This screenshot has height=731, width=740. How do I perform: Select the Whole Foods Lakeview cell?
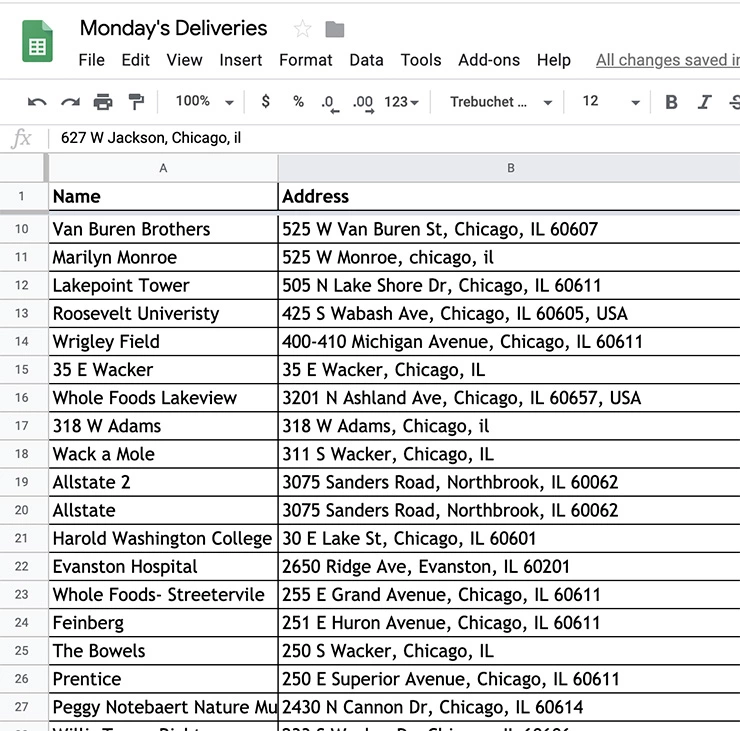point(163,398)
